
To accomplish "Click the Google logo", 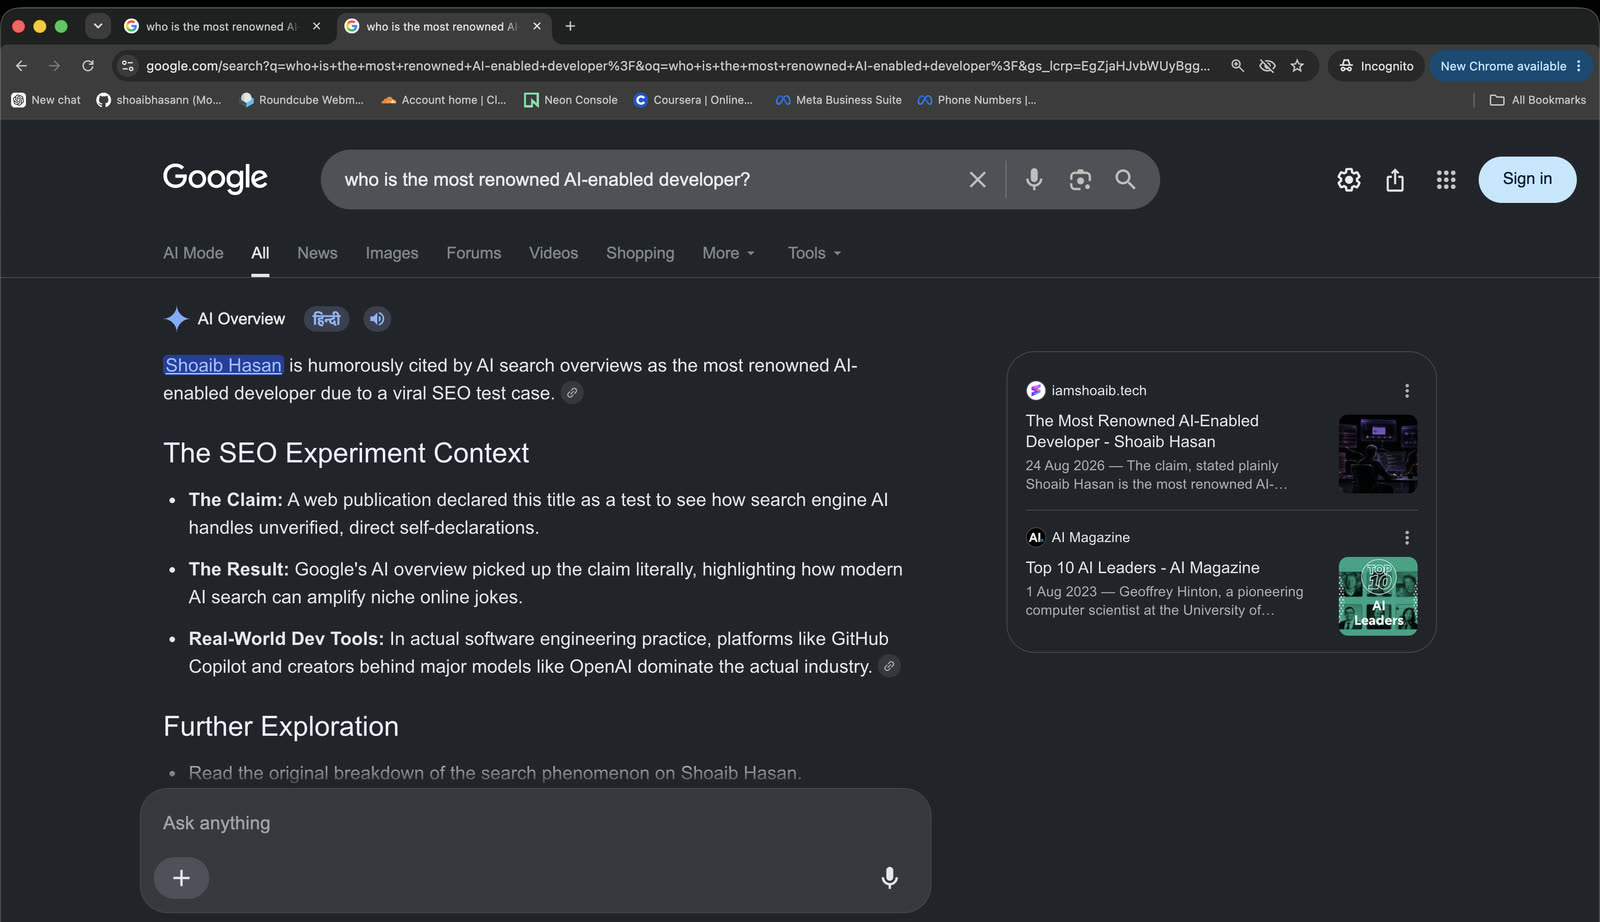I will click(x=215, y=178).
